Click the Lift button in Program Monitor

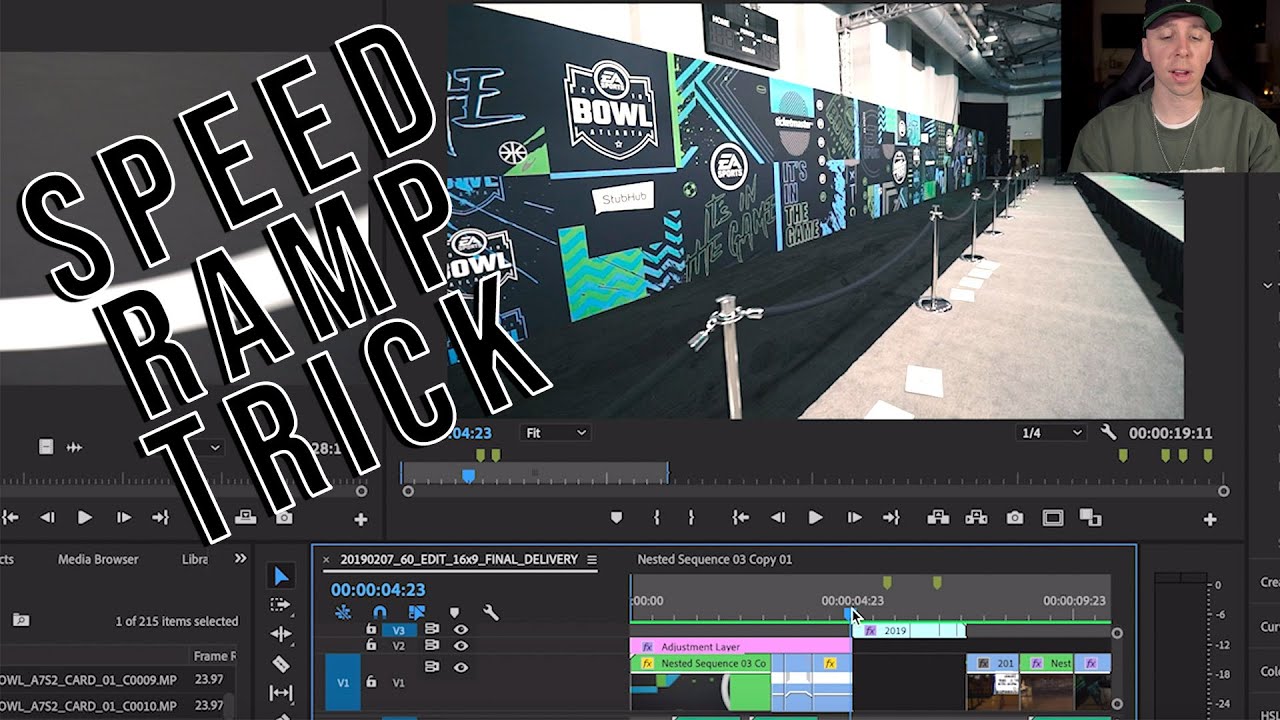click(x=938, y=517)
